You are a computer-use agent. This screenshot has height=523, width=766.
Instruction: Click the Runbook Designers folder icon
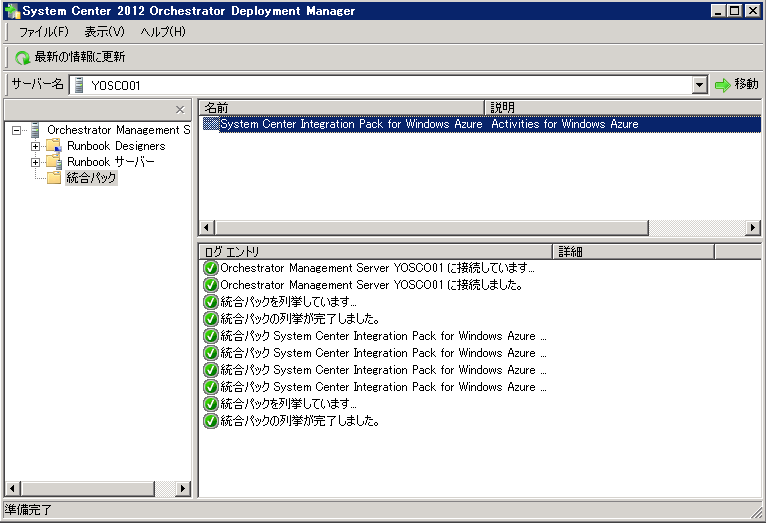coord(54,146)
